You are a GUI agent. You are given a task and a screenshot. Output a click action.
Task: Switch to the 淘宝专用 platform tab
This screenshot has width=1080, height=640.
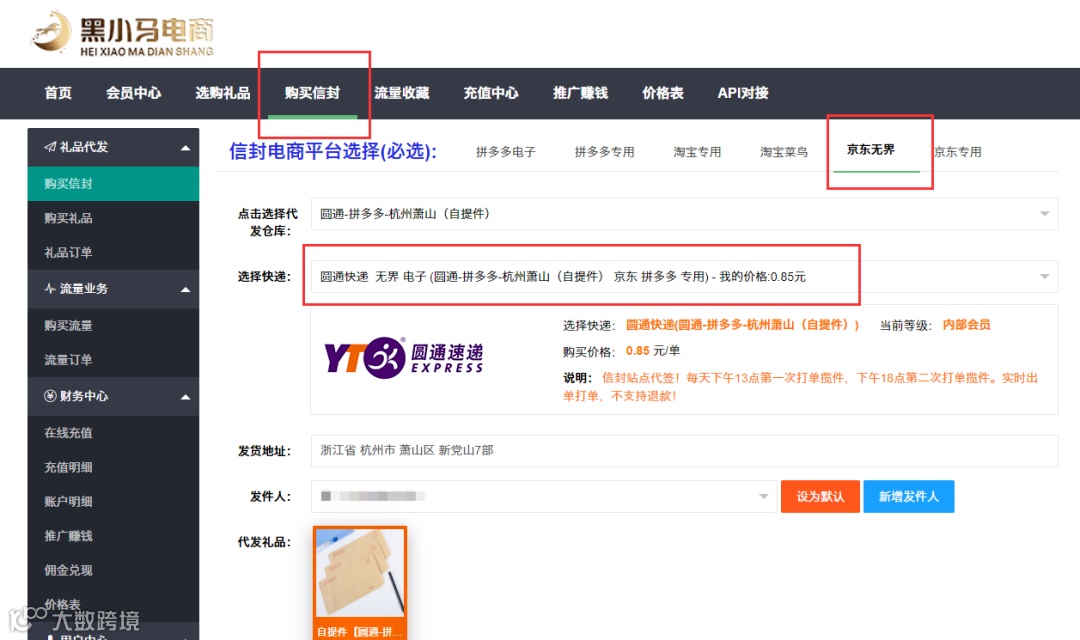(x=697, y=152)
